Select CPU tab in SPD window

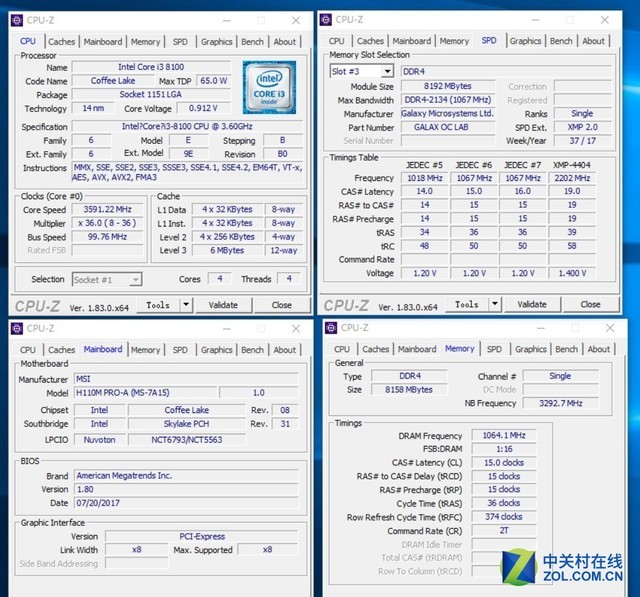[337, 41]
